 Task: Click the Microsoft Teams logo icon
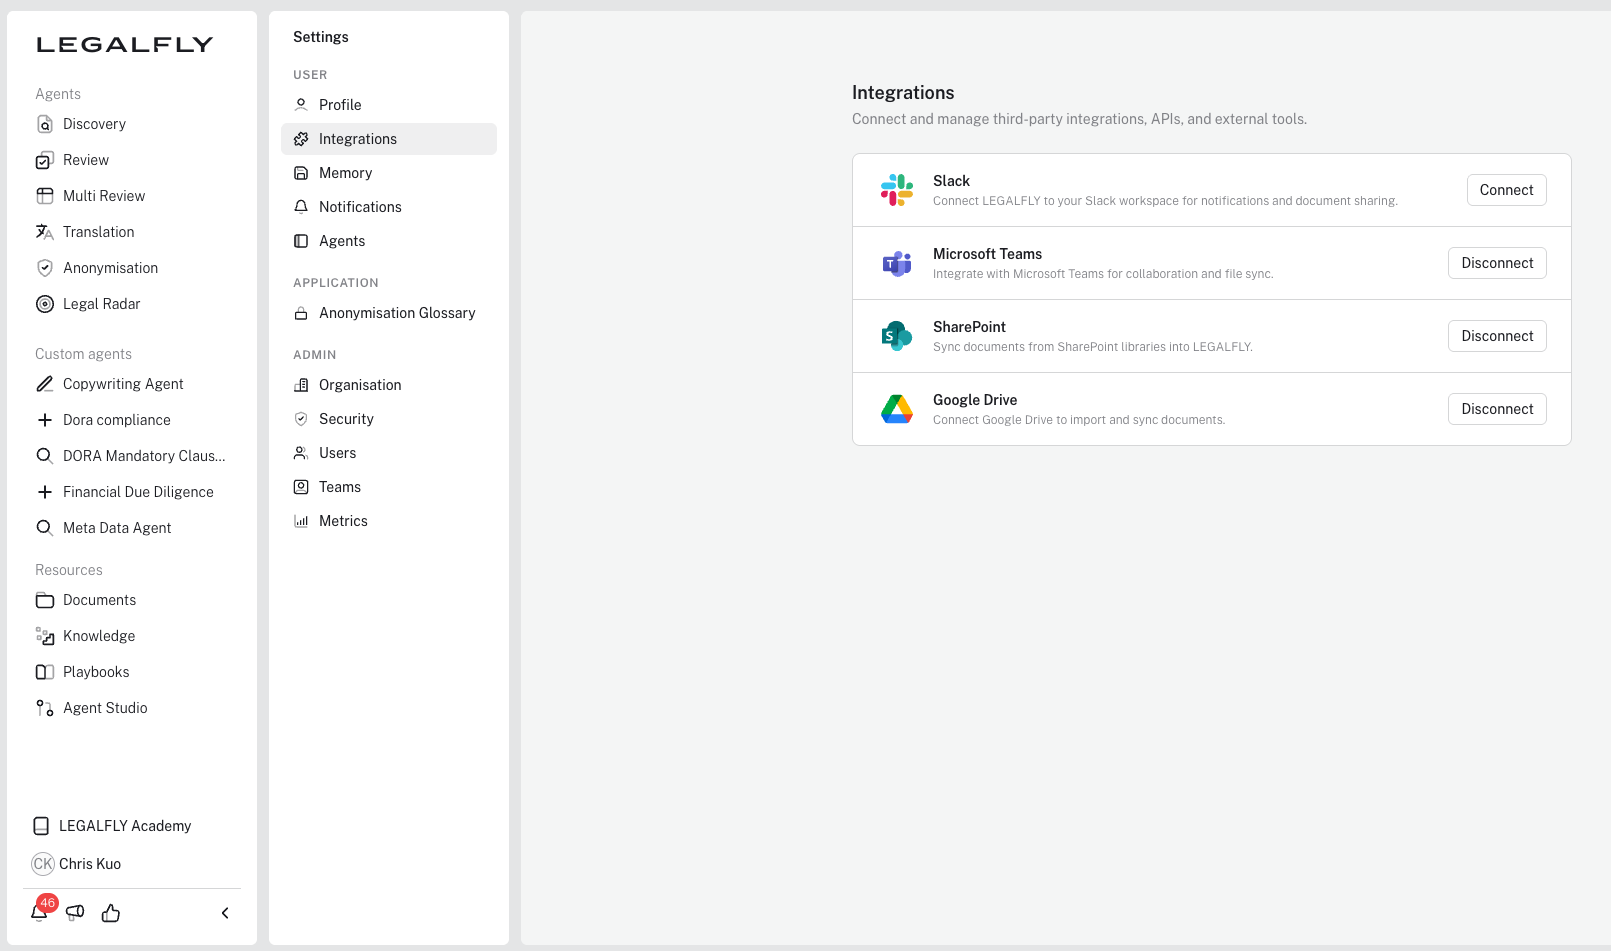(x=896, y=263)
